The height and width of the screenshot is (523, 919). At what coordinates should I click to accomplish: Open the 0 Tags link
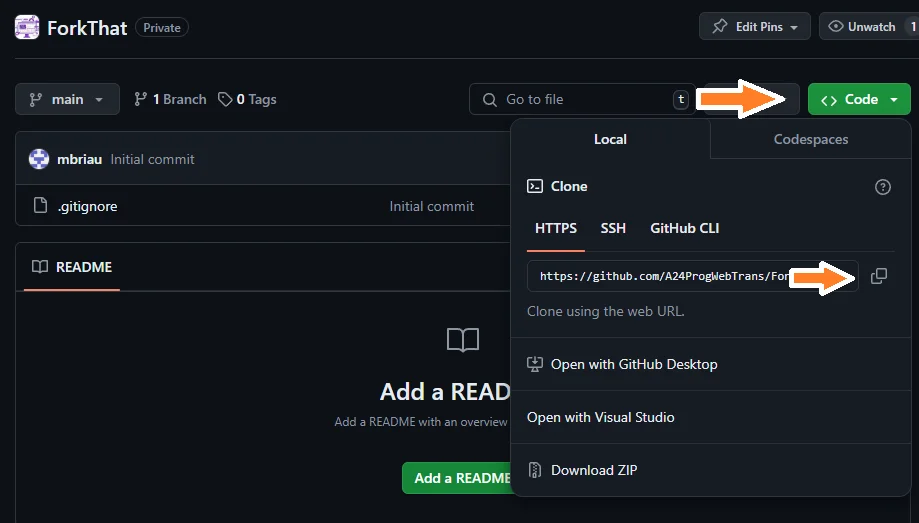[x=247, y=99]
